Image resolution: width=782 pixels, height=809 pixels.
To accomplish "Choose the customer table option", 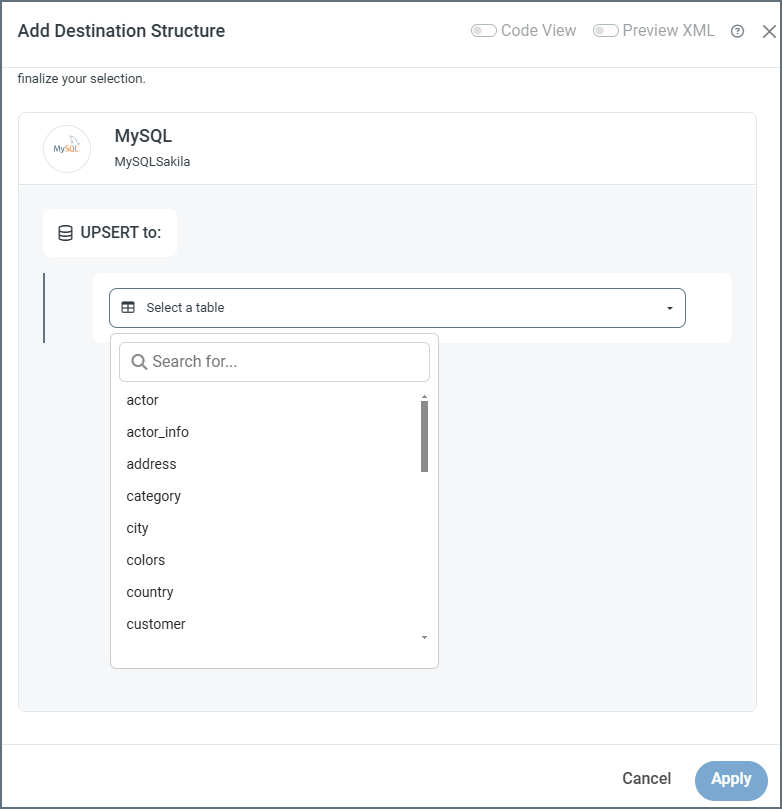I will pos(156,624).
